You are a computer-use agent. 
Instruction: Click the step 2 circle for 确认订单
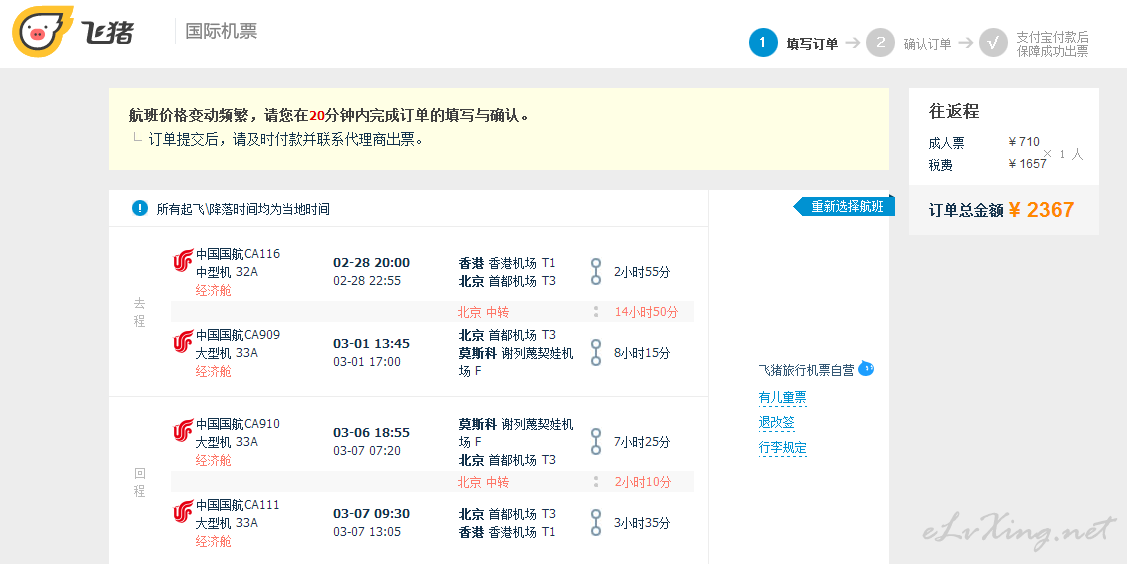pyautogui.click(x=880, y=43)
